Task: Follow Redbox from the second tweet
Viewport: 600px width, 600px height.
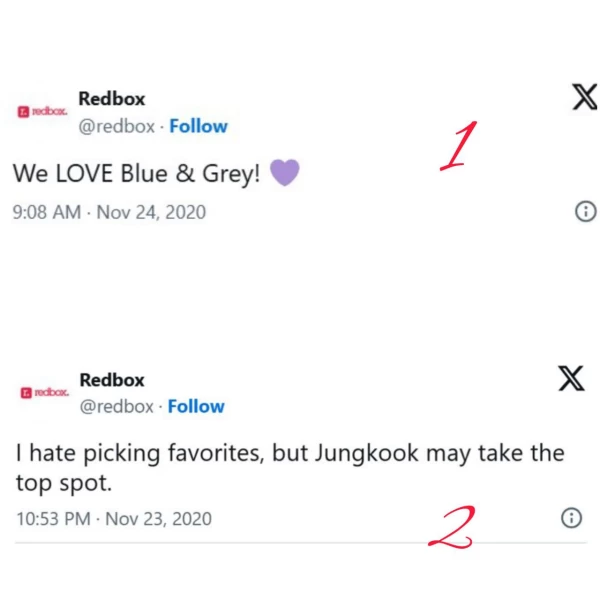Action: click(196, 406)
